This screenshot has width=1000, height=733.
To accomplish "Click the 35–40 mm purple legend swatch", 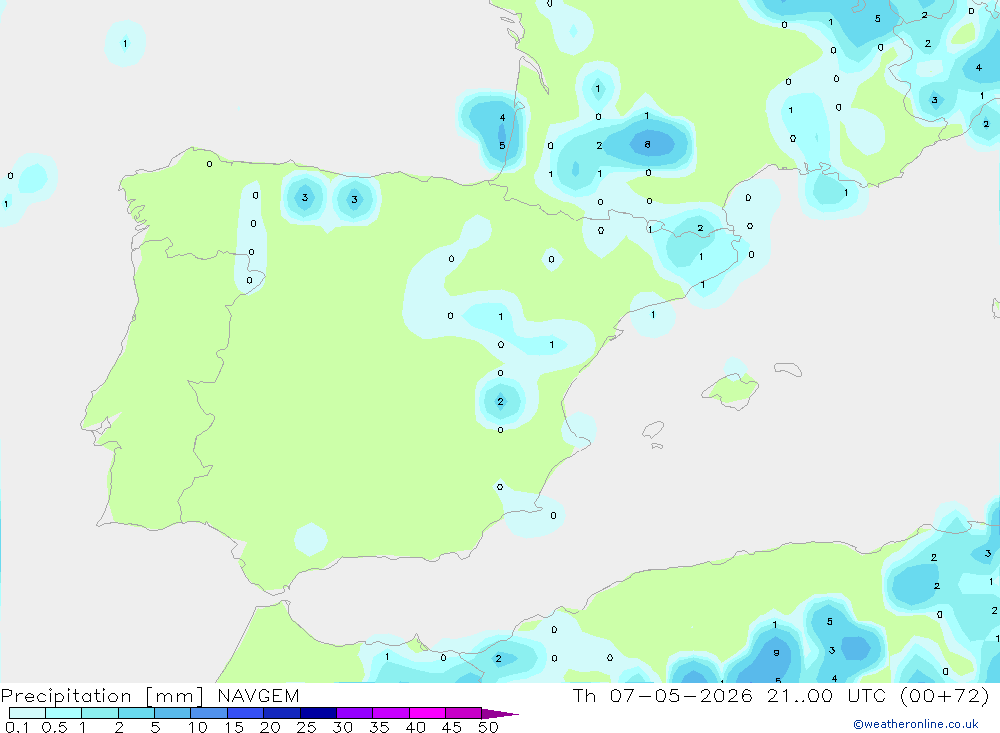I will [x=391, y=713].
